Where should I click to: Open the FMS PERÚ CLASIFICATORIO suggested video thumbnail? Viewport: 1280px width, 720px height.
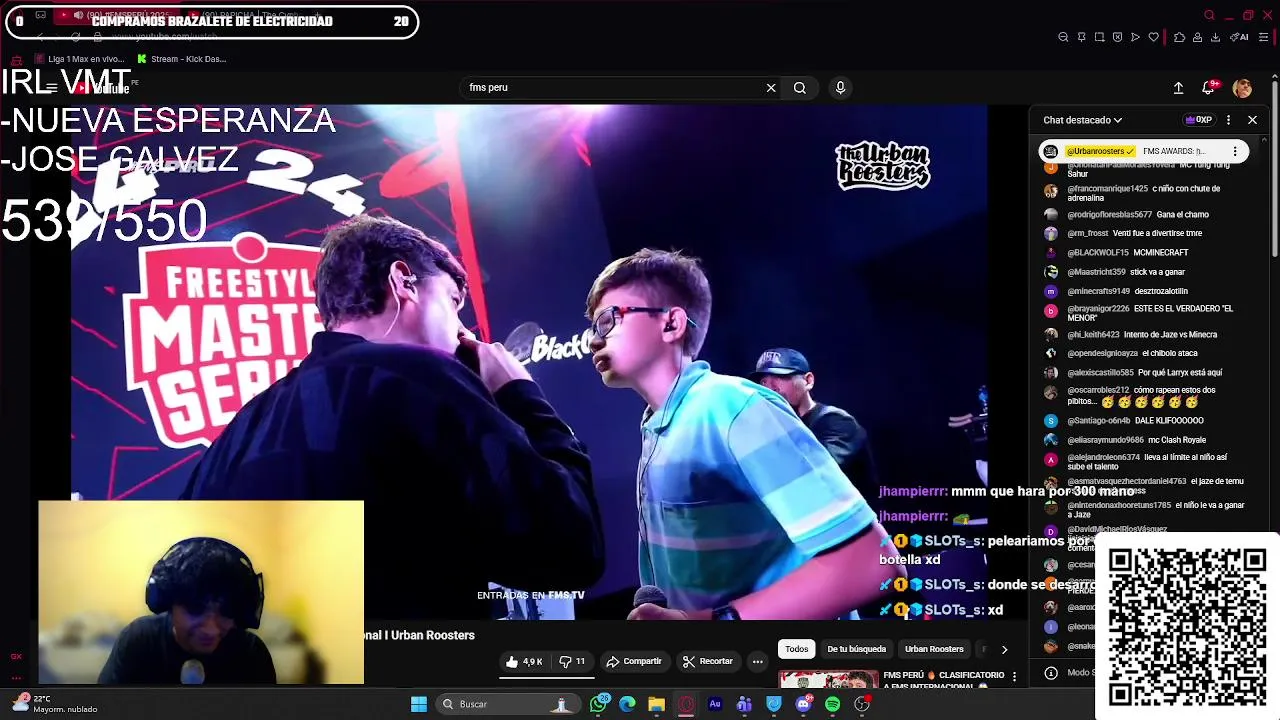(828, 679)
